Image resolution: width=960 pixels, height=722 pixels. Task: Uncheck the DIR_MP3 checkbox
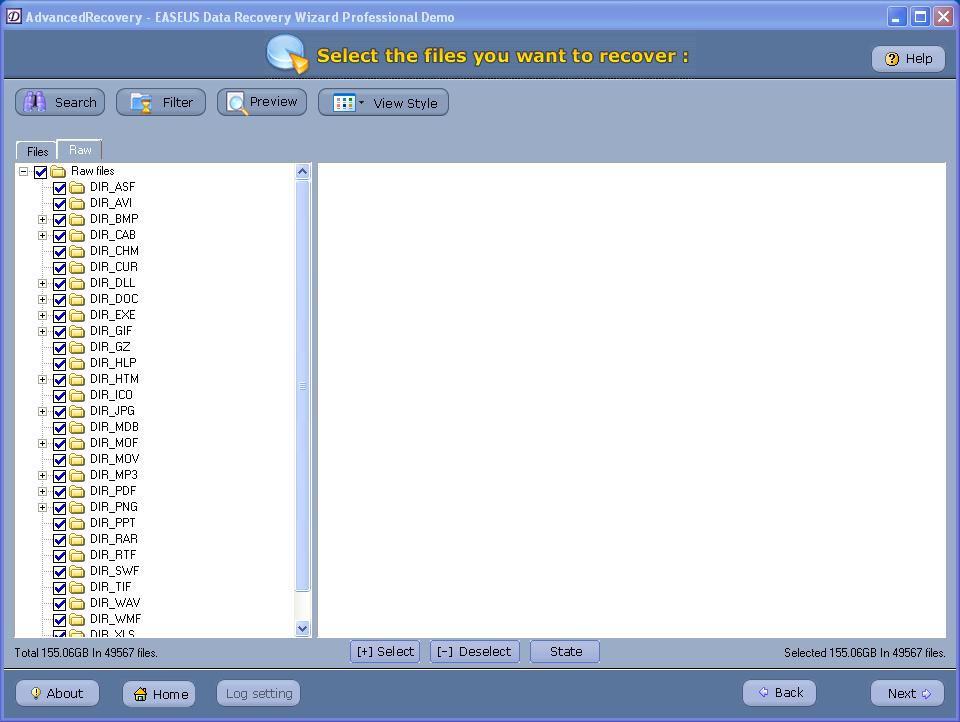point(59,476)
